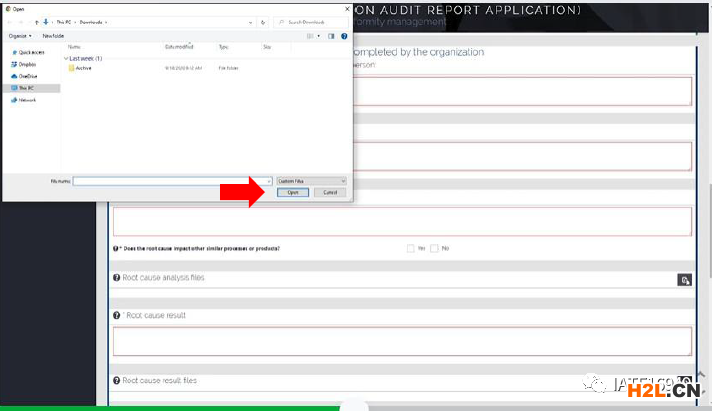Select Dropbox in navigation pane

[28, 64]
